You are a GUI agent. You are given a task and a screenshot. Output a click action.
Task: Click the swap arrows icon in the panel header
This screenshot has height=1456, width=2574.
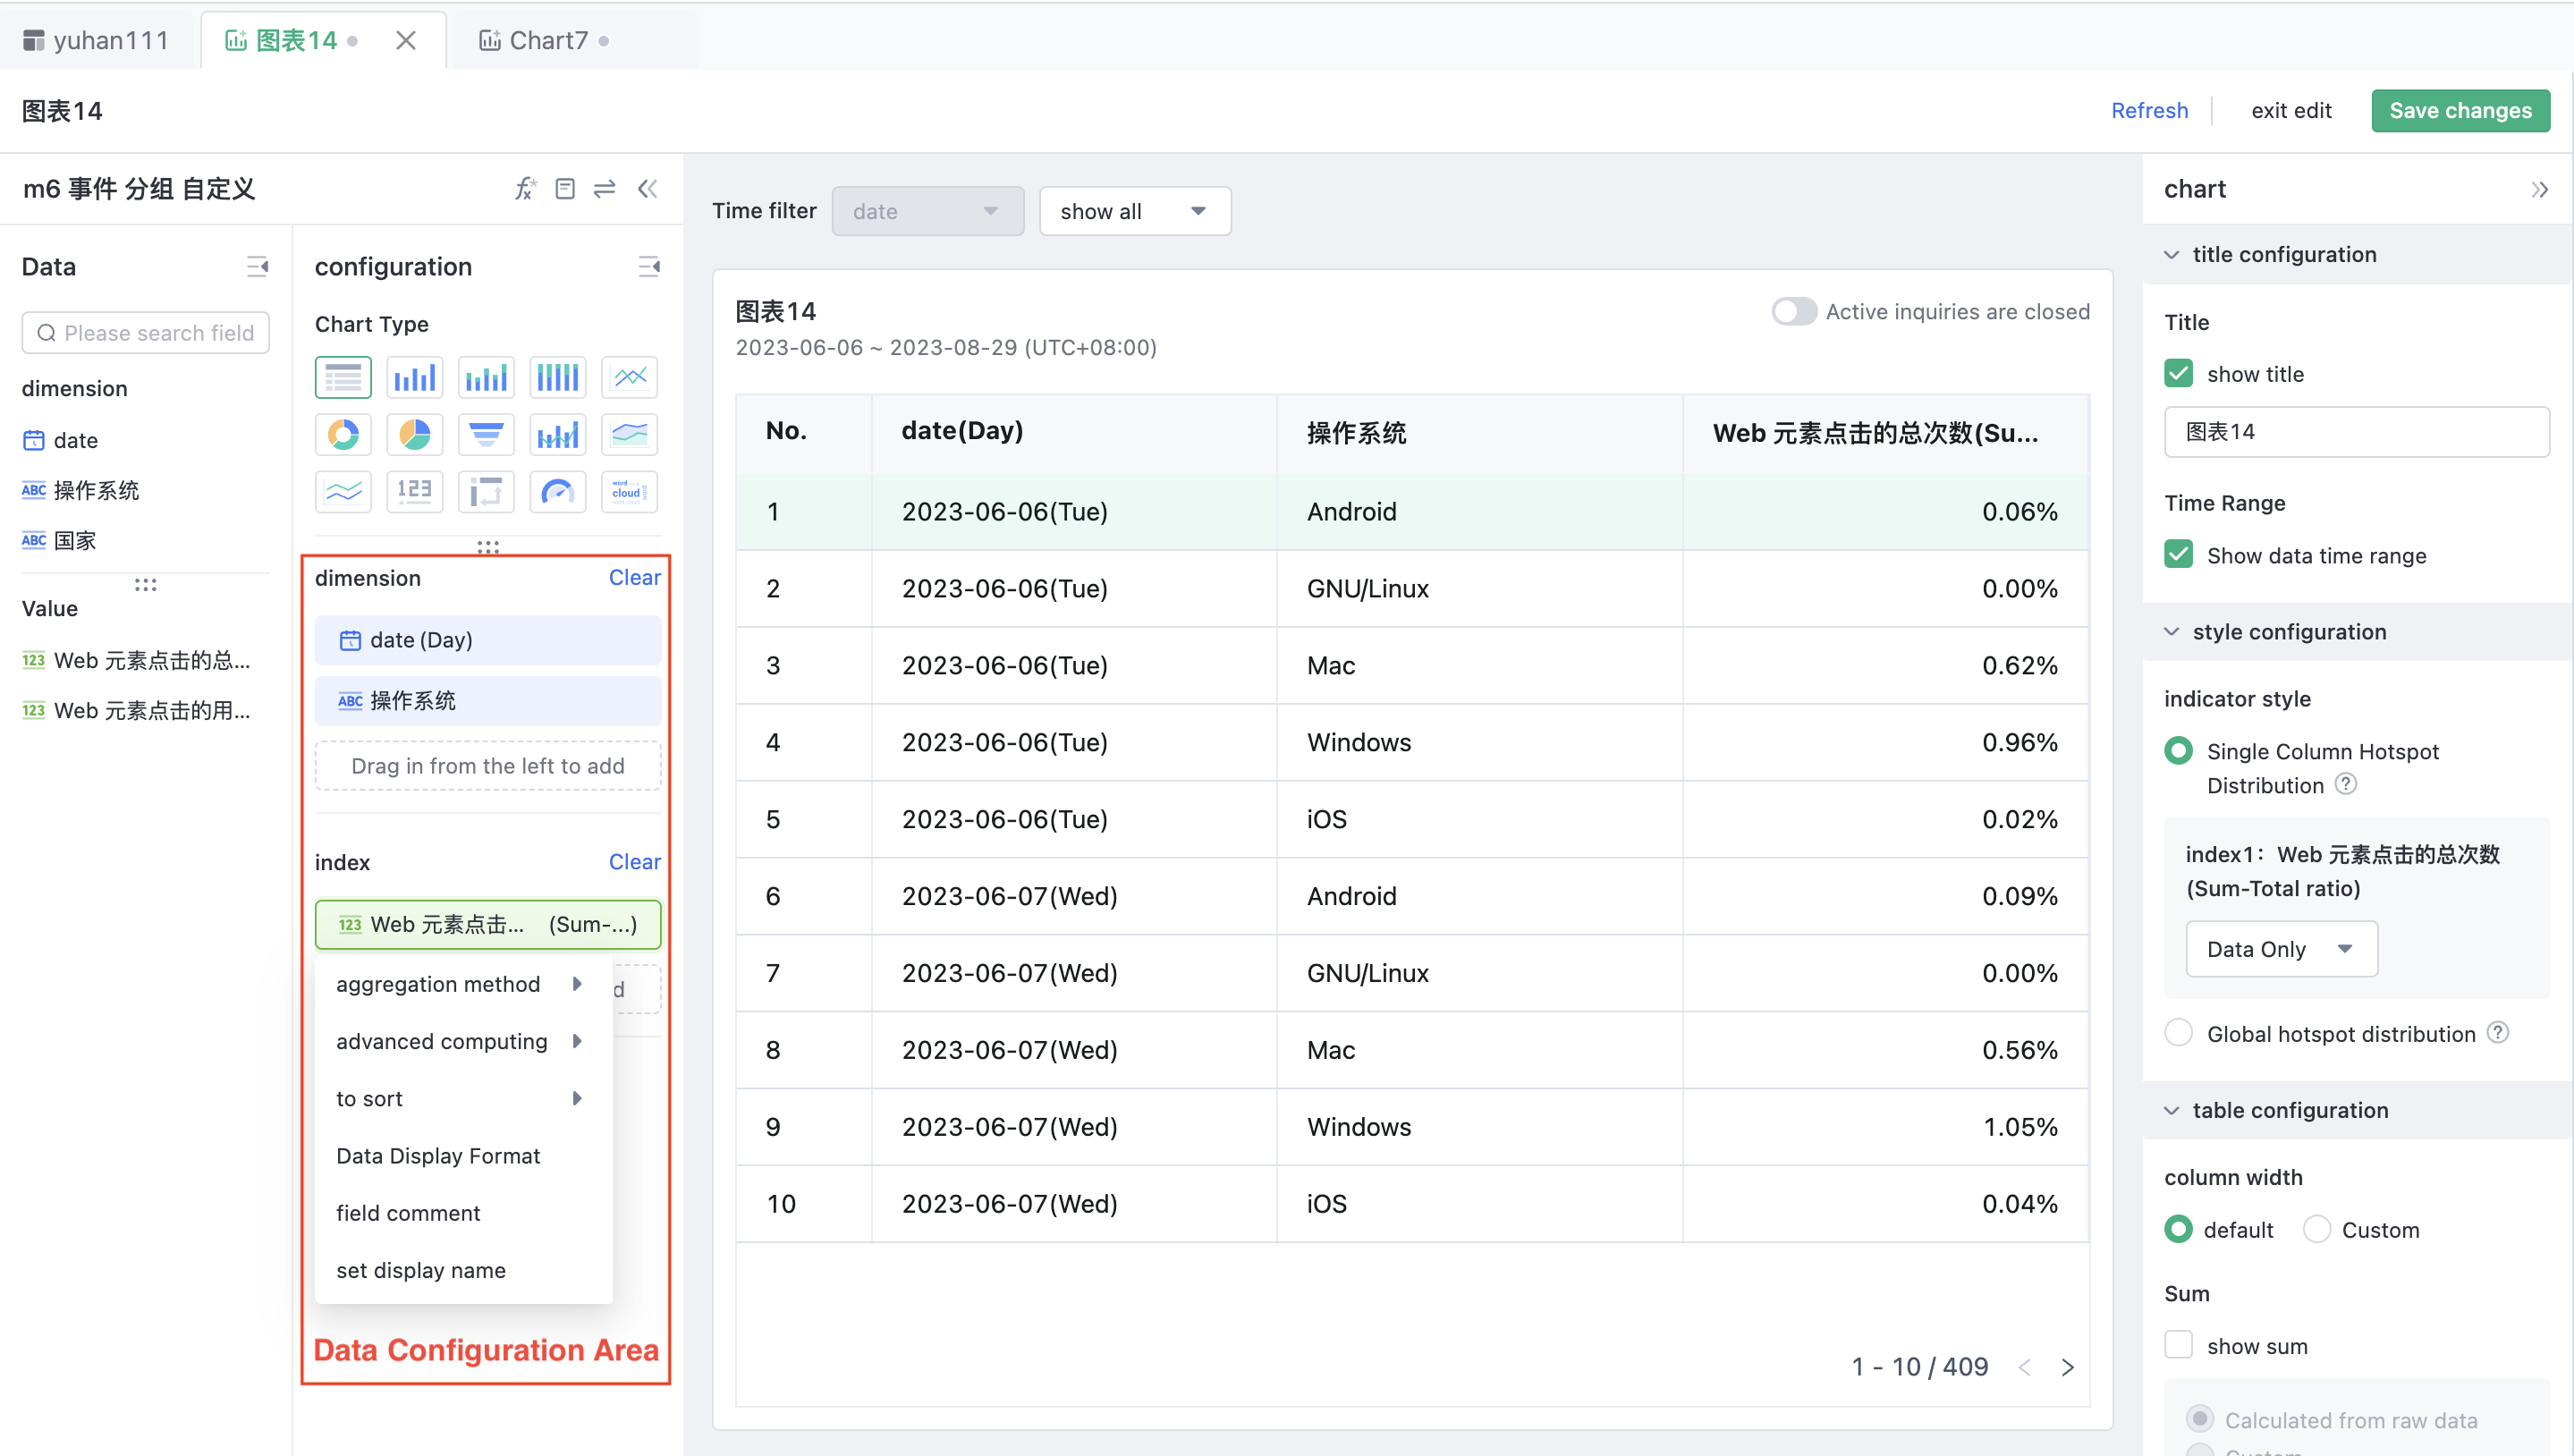(604, 188)
